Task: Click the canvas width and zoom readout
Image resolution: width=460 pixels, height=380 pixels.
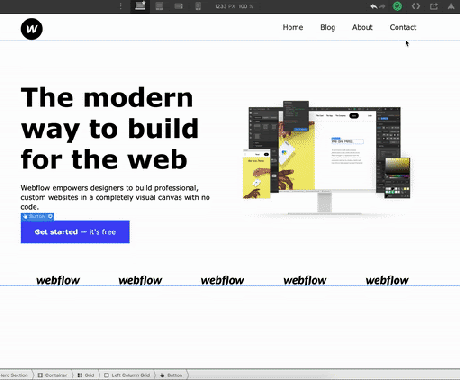Action: point(234,6)
